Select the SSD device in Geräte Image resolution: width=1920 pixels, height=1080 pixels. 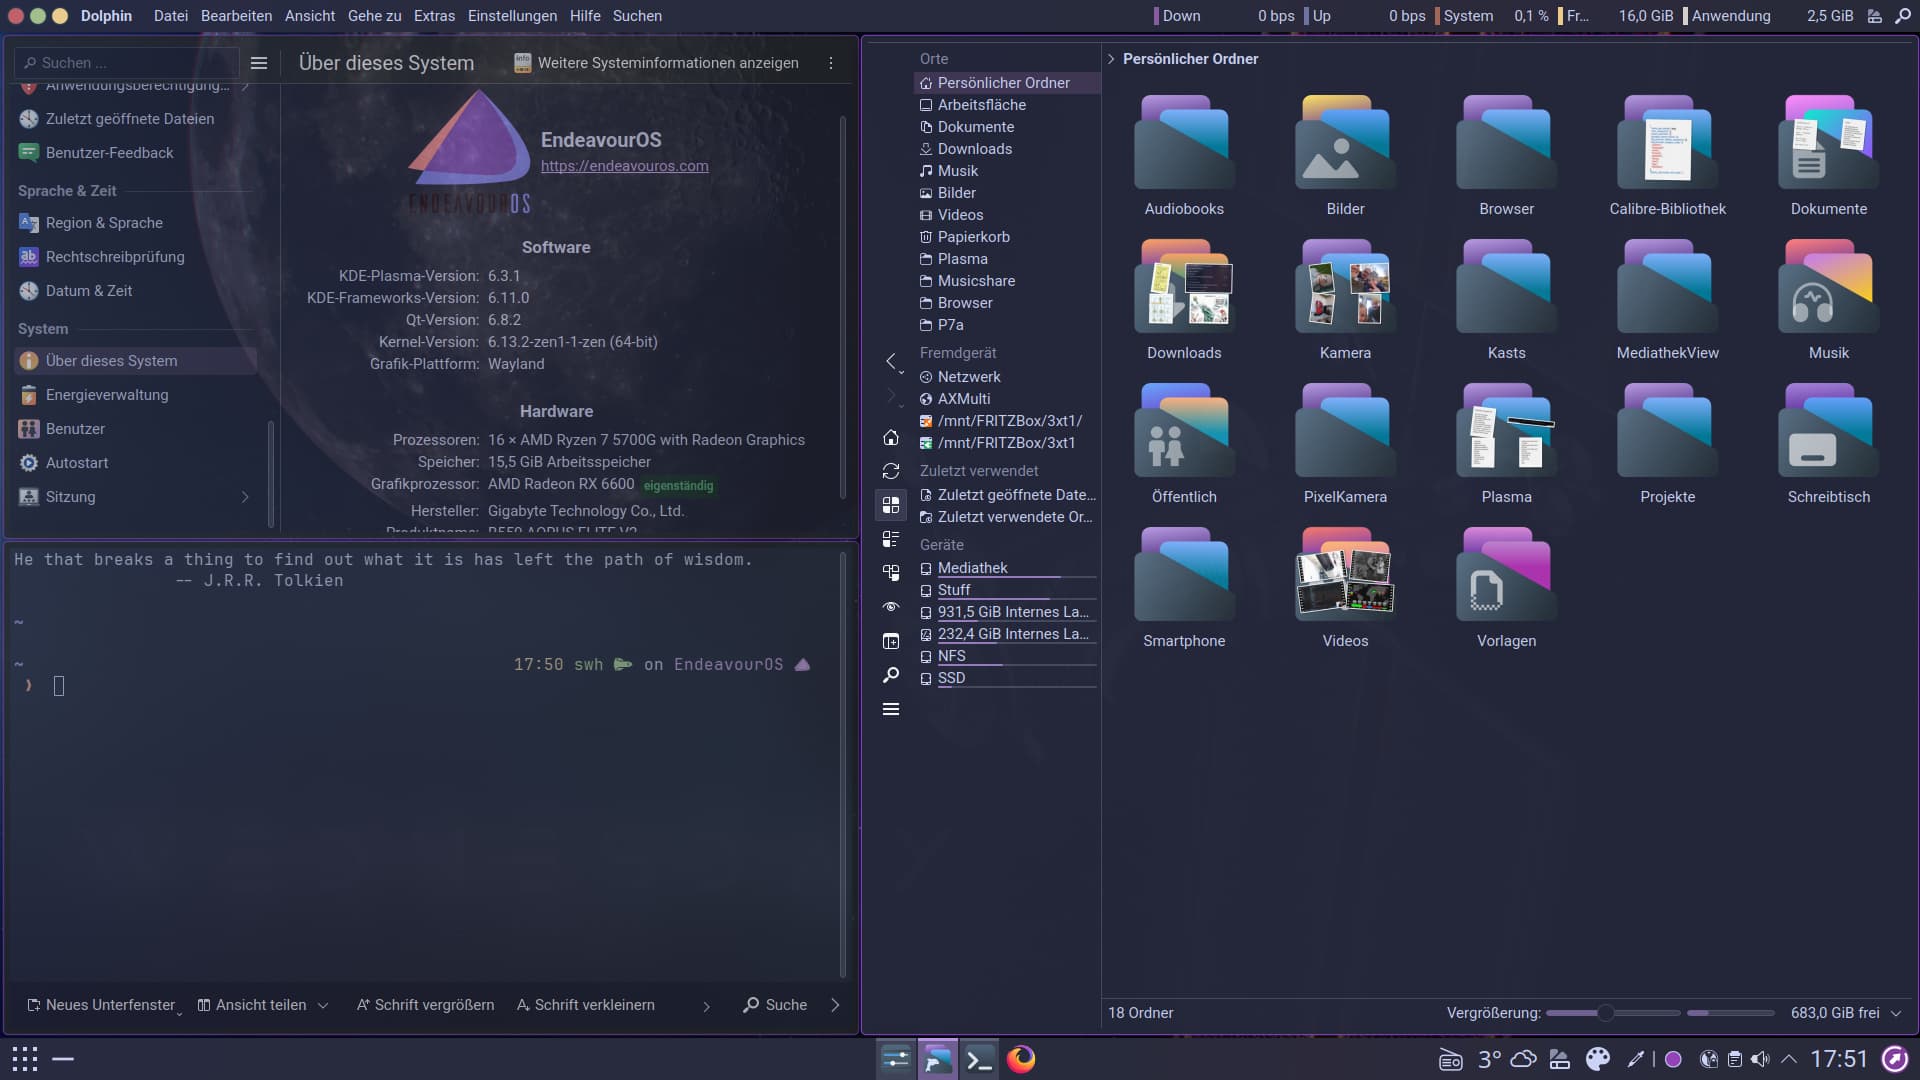click(1007, 678)
